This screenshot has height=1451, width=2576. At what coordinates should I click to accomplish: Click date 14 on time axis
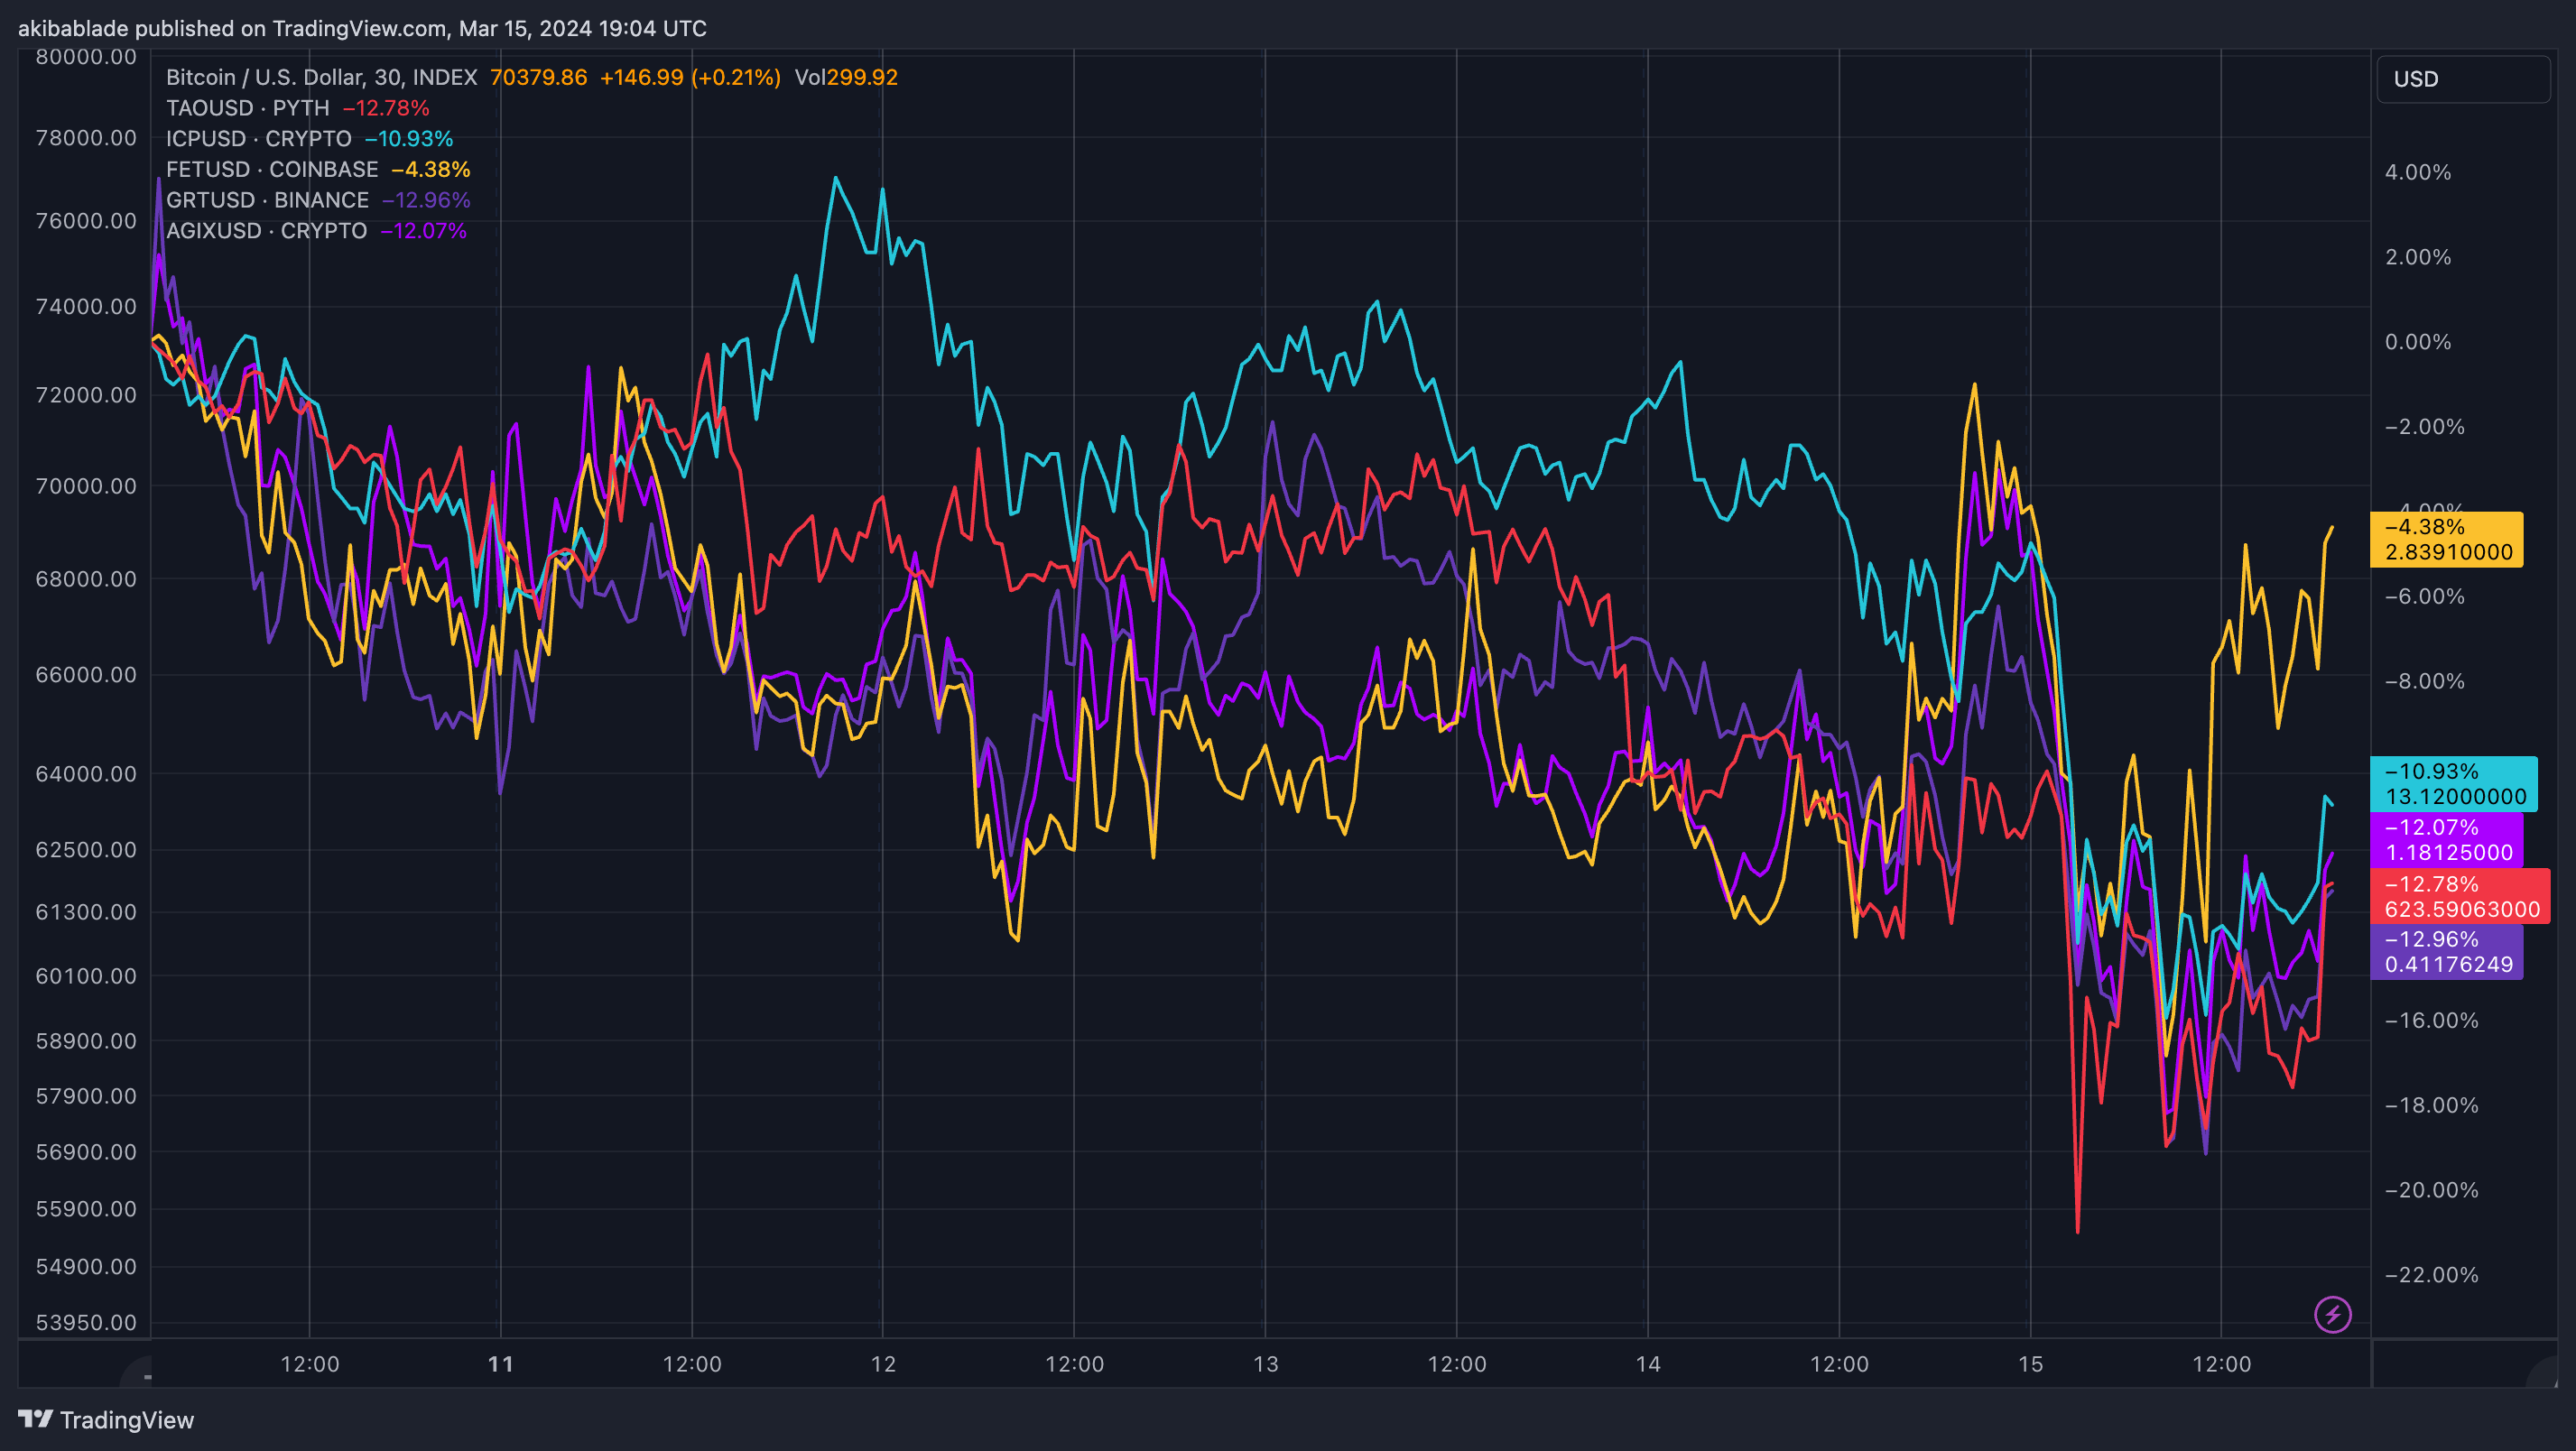click(x=1647, y=1363)
